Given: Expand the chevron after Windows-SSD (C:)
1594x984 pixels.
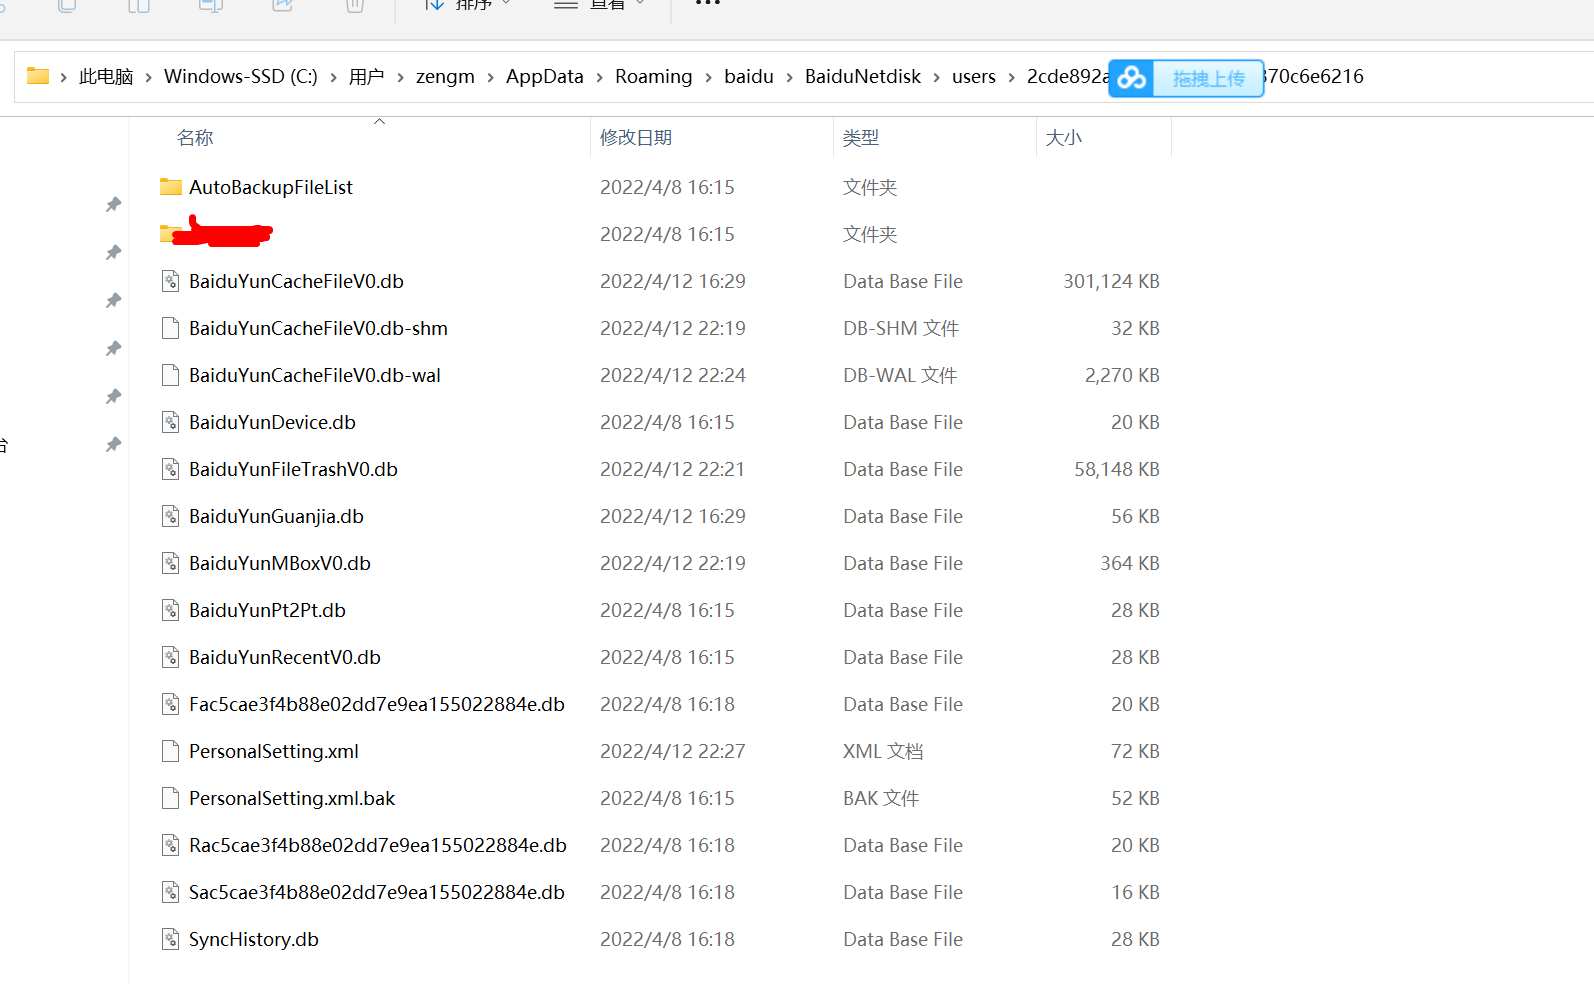Looking at the screenshot, I should (x=333, y=77).
